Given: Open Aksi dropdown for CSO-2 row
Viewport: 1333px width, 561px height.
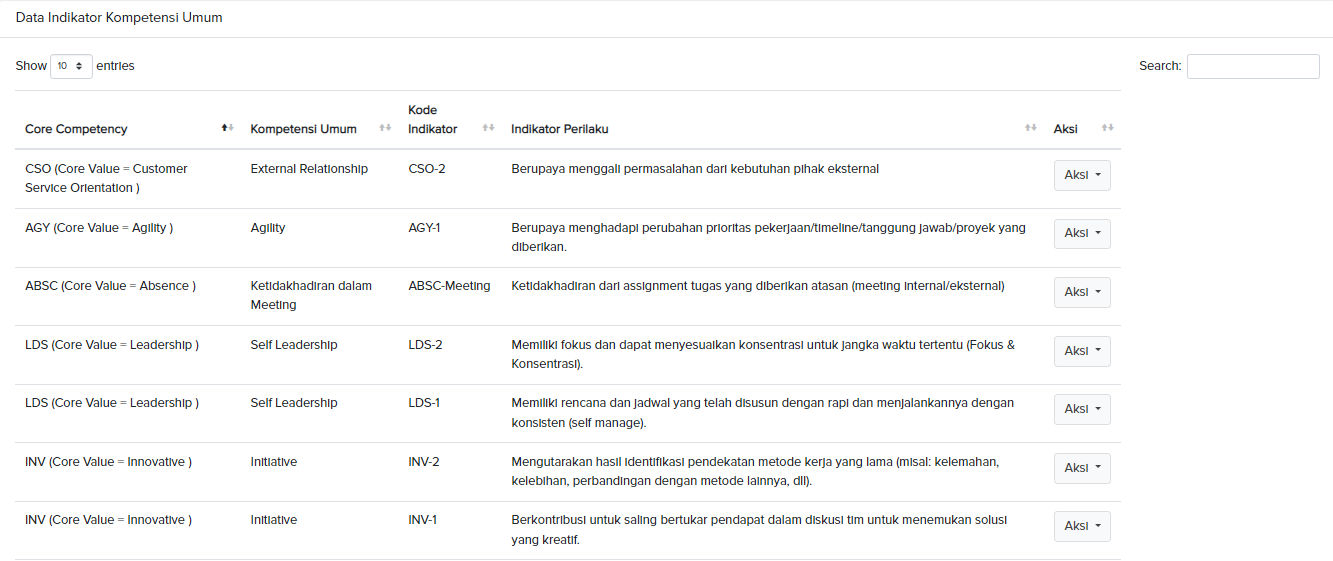Looking at the screenshot, I should [x=1081, y=175].
